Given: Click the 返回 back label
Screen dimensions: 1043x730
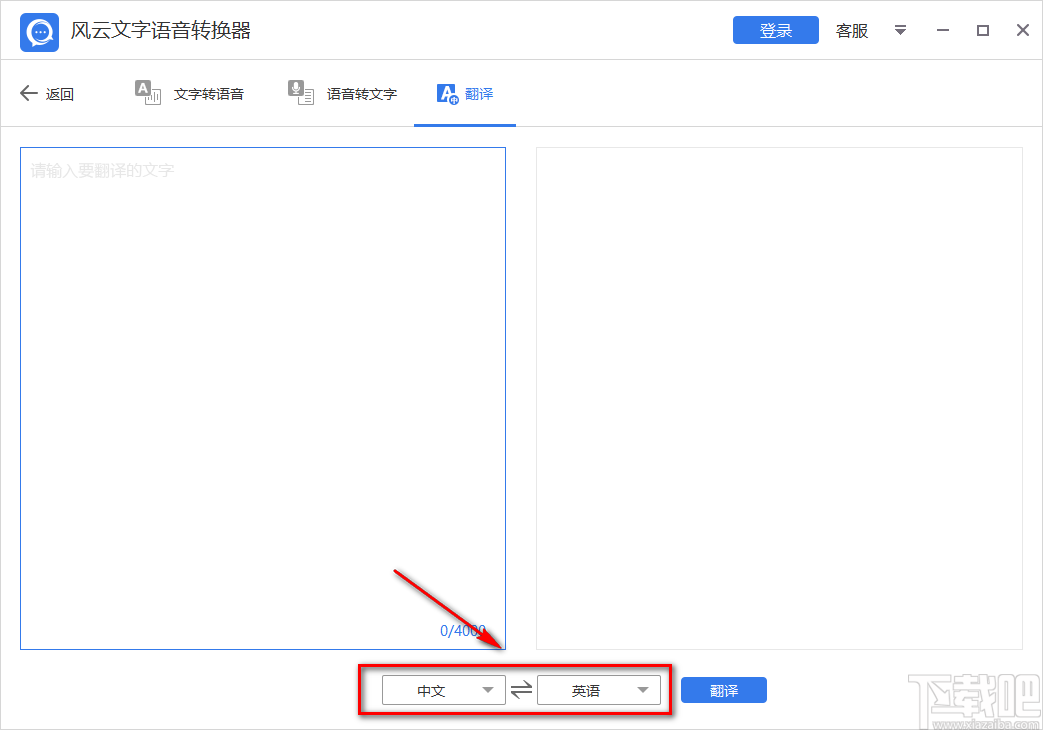Looking at the screenshot, I should tap(60, 94).
